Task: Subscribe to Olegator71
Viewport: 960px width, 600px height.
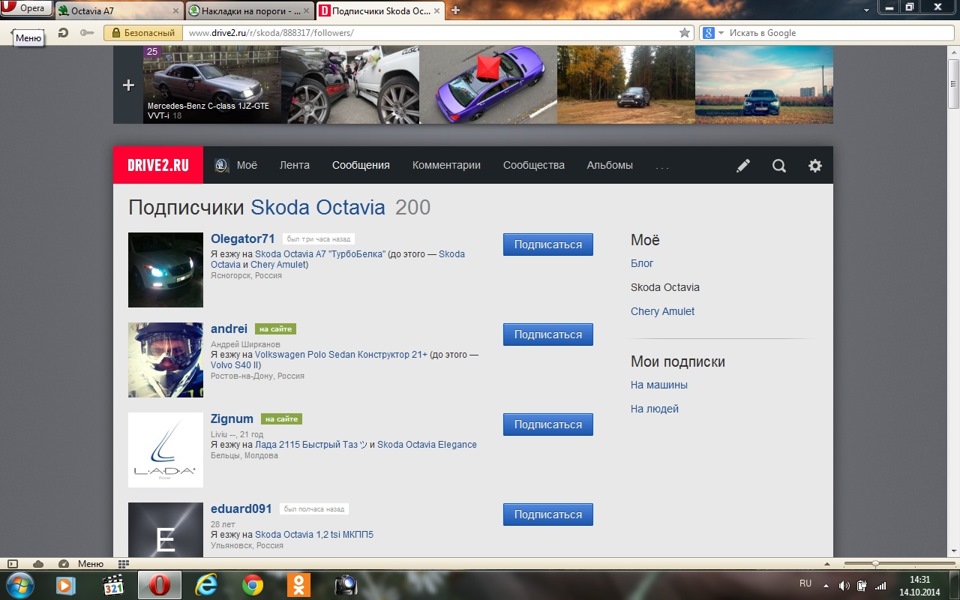Action: [548, 244]
